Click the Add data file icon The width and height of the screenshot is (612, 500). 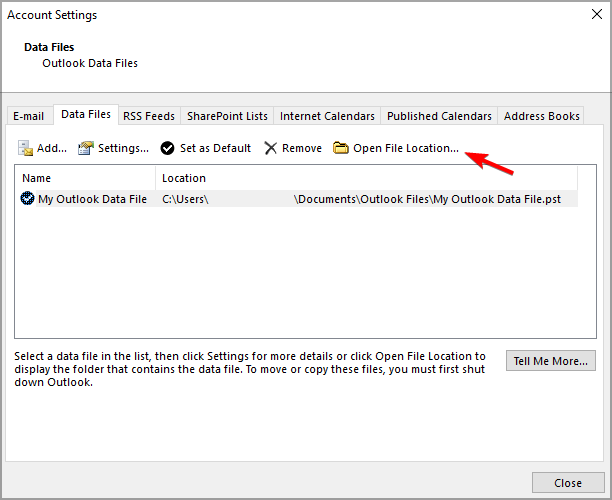tap(26, 148)
